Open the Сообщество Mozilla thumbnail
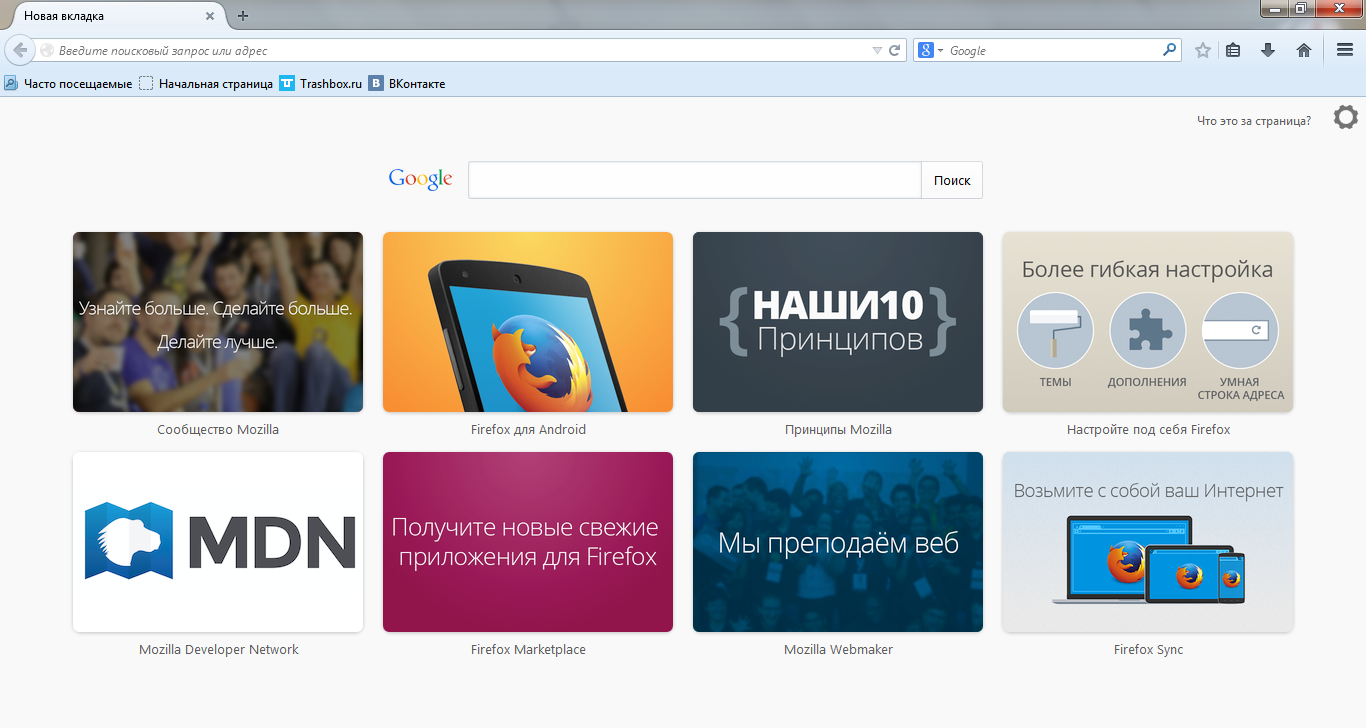 218,322
